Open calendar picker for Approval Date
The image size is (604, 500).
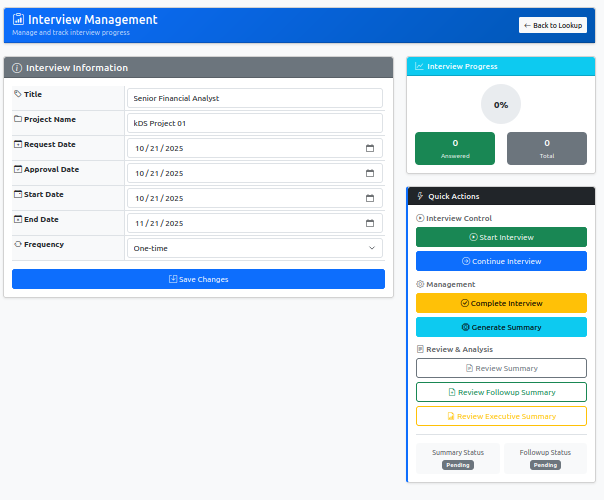click(x=369, y=173)
